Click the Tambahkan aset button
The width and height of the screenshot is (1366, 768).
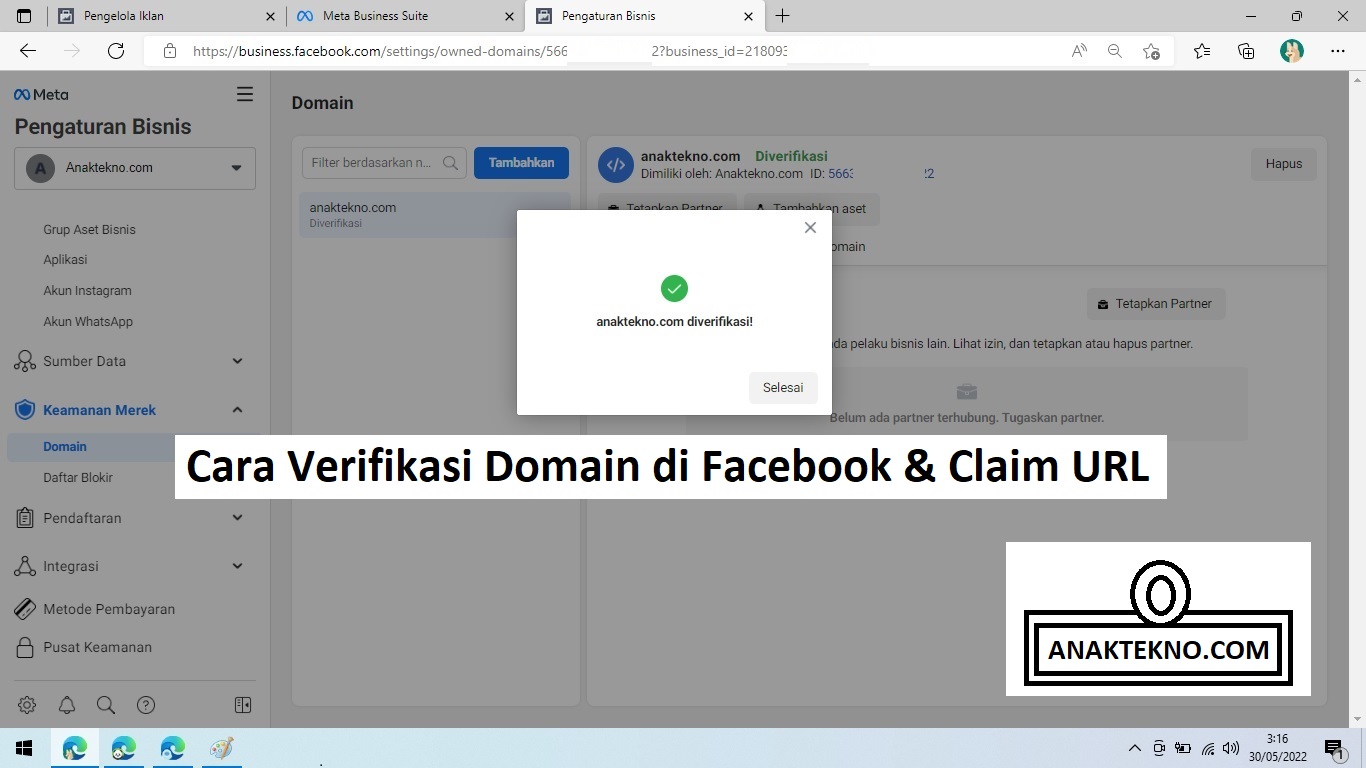pyautogui.click(x=812, y=208)
